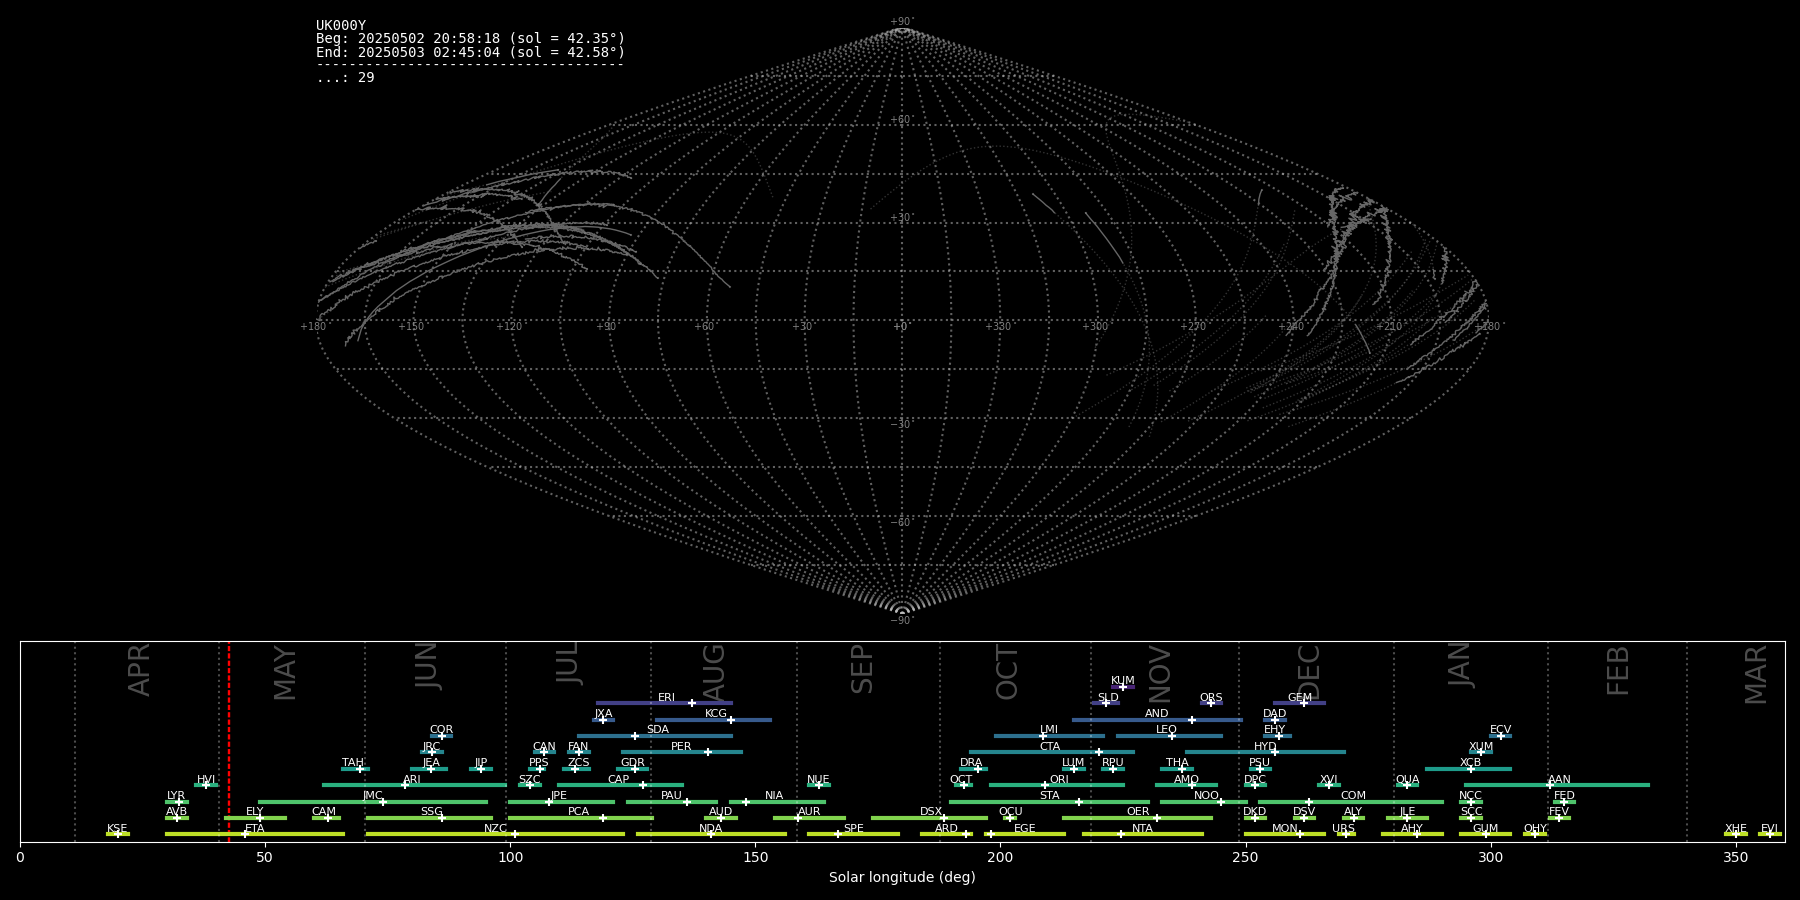Click the DEC month label
Screen dimensions: 1800x900
tap(1309, 672)
